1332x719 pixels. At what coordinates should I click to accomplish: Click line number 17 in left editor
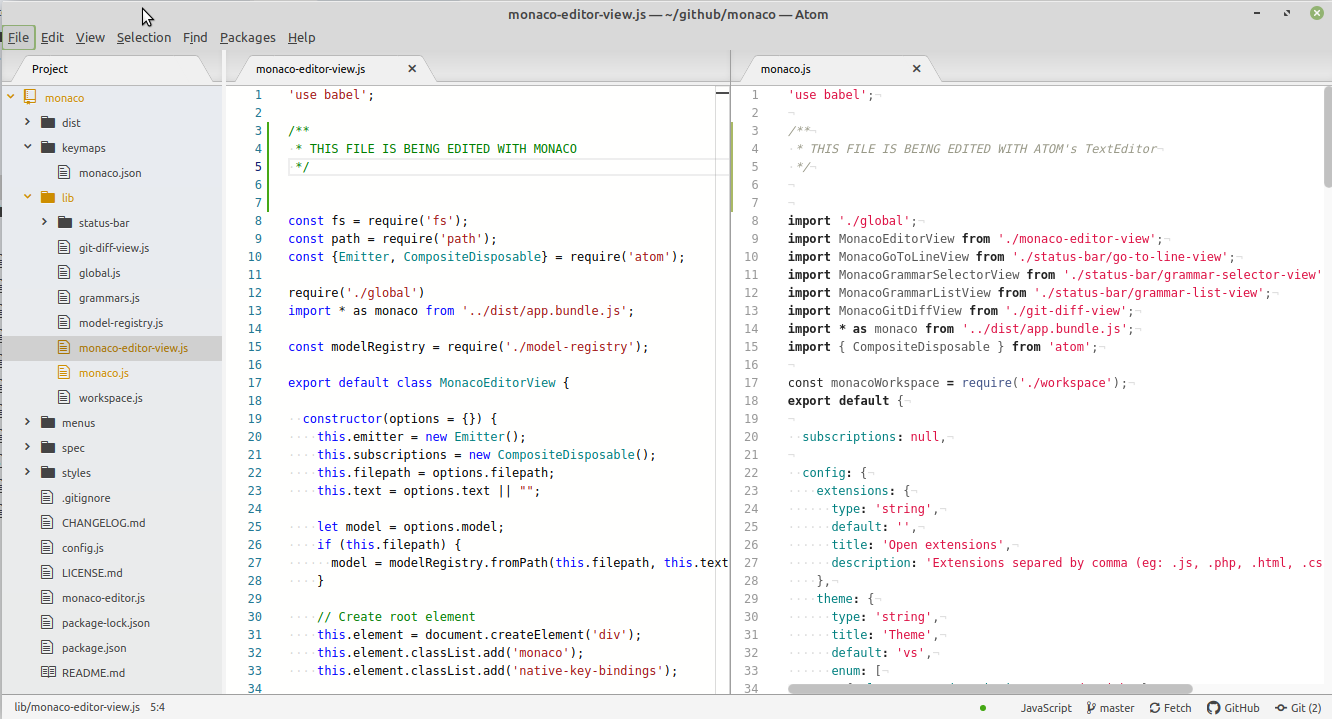coord(254,383)
